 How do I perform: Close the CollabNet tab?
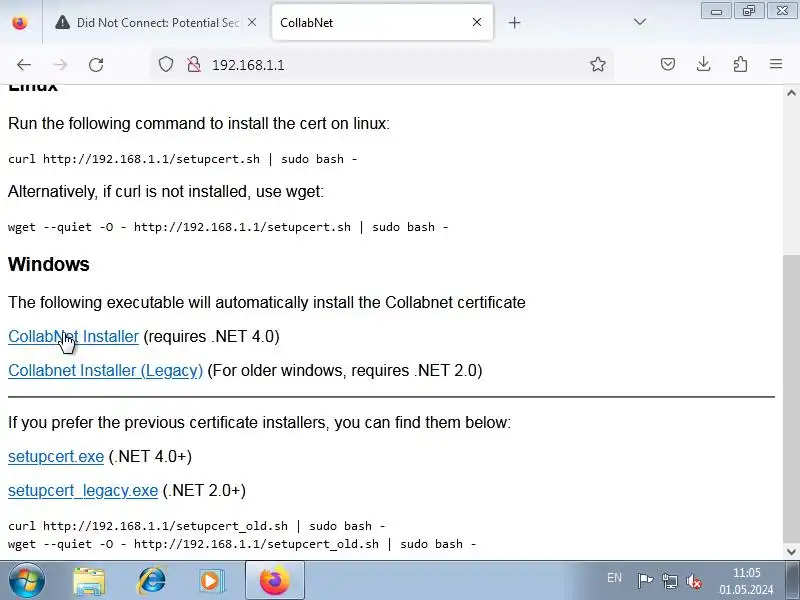pyautogui.click(x=477, y=22)
